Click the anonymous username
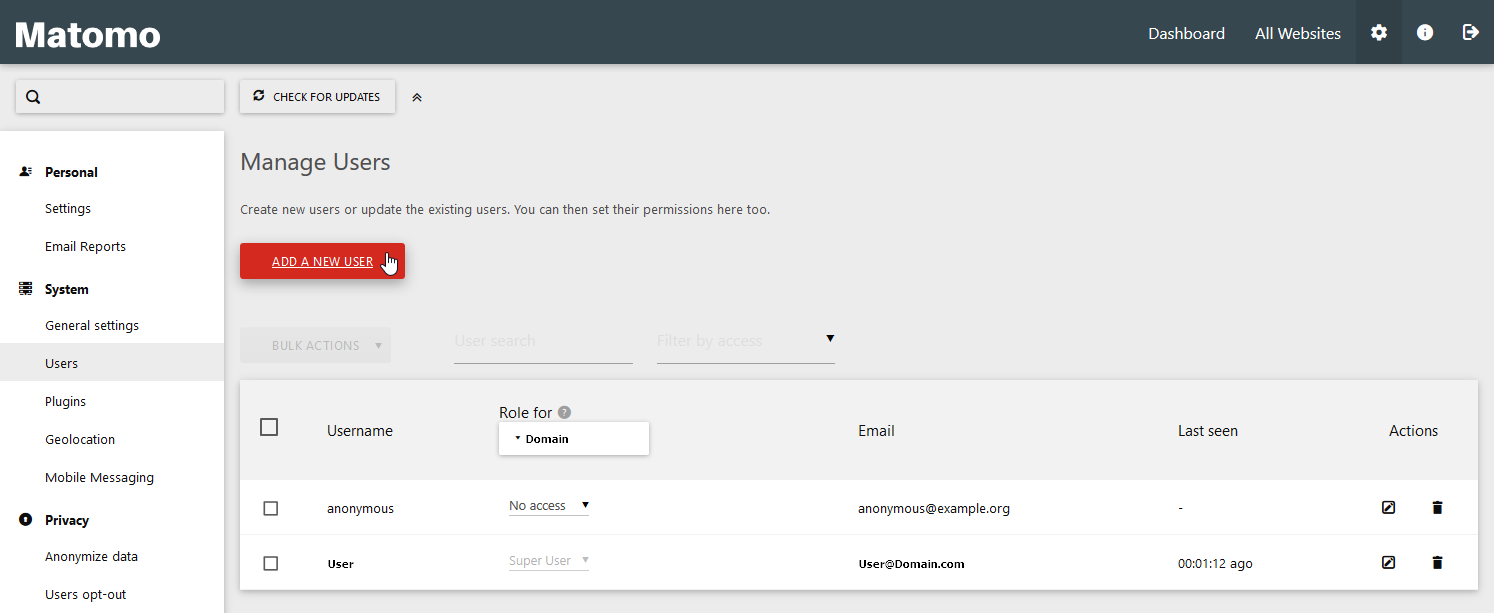Viewport: 1494px width, 613px height. click(360, 508)
